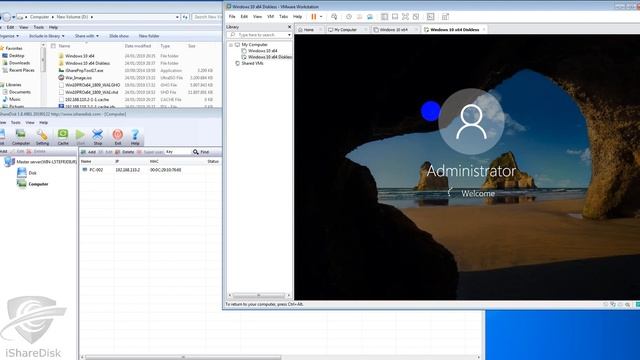This screenshot has width=640, height=360.
Task: Sort Explorer files by Date modified column
Action: [x=138, y=46]
